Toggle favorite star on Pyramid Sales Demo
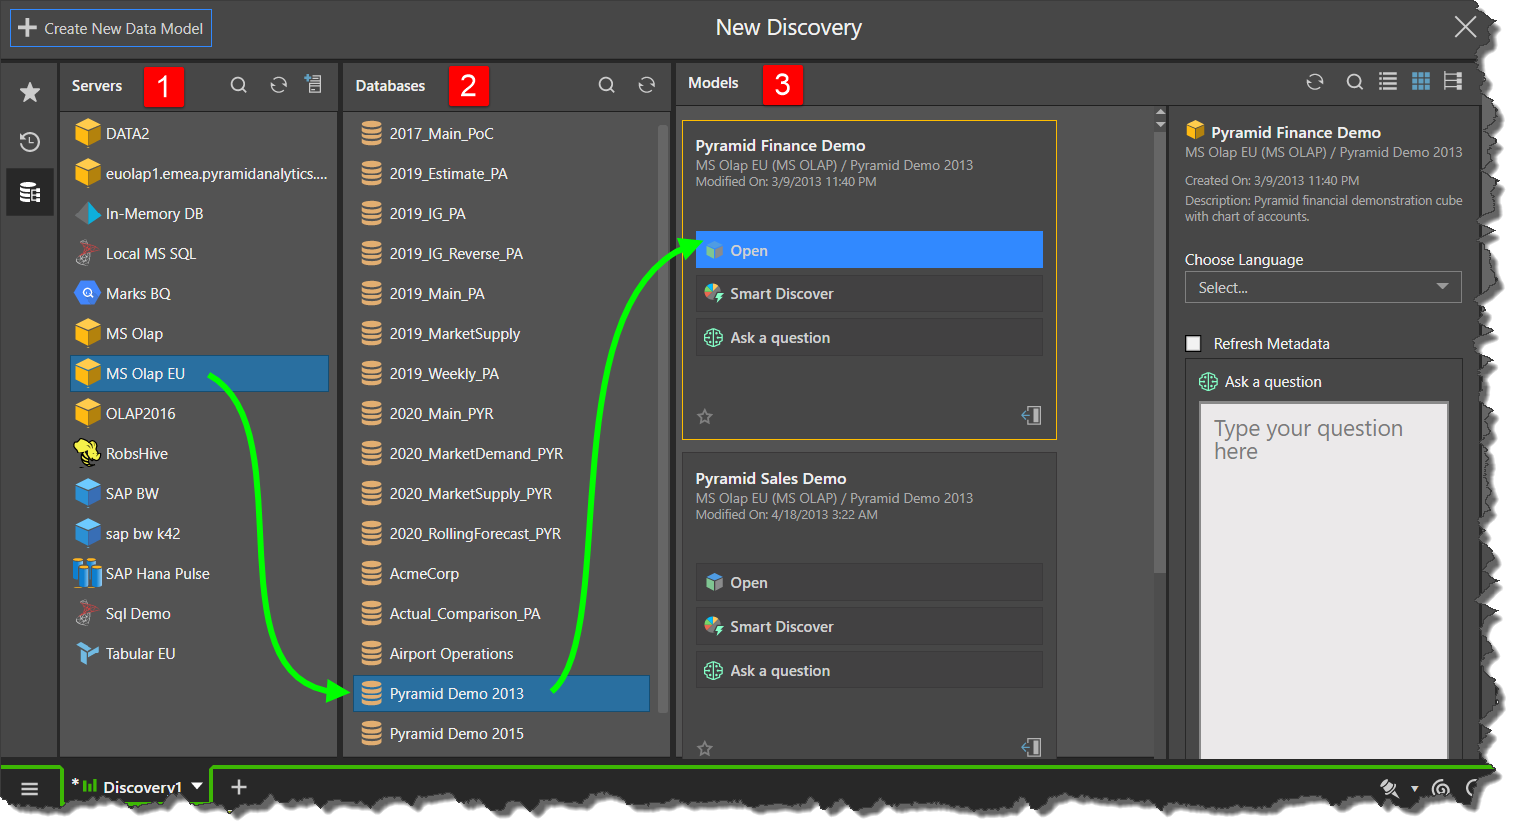The height and width of the screenshot is (836, 1520). coord(705,748)
